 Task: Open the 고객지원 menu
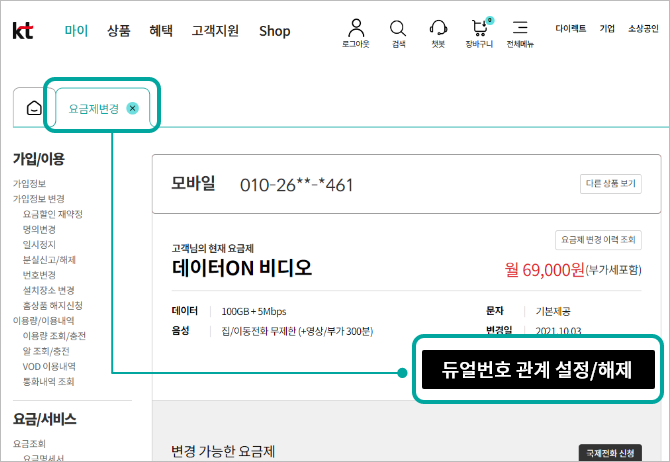point(215,30)
